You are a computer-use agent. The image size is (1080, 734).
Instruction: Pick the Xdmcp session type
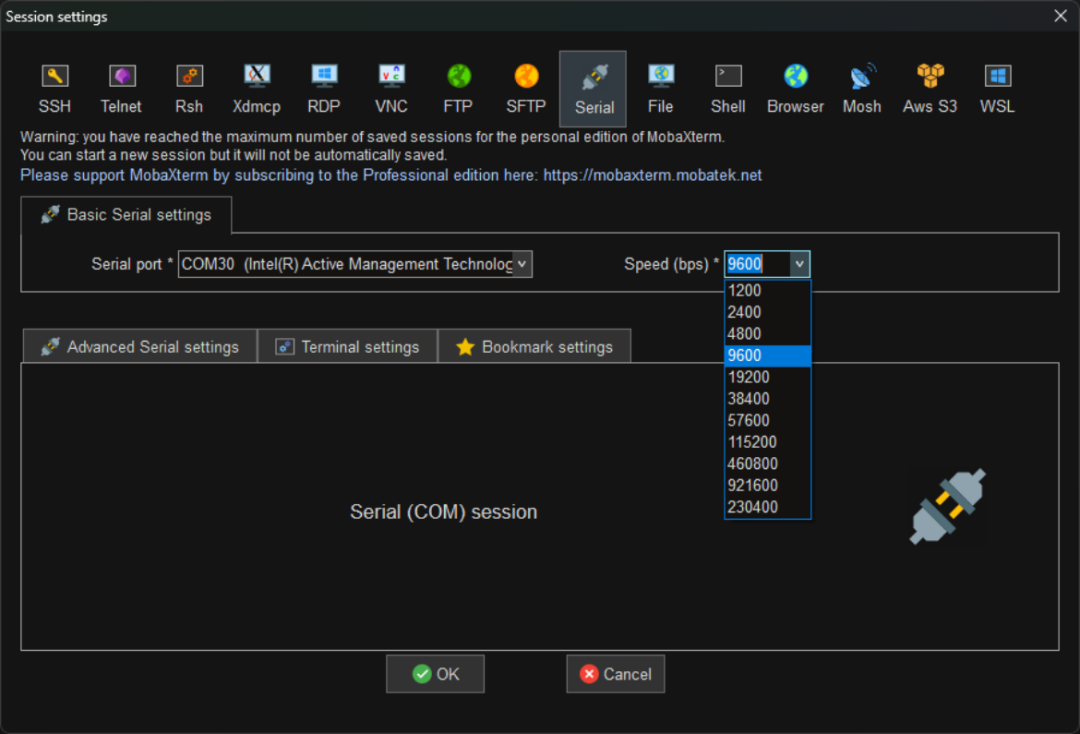pyautogui.click(x=256, y=88)
